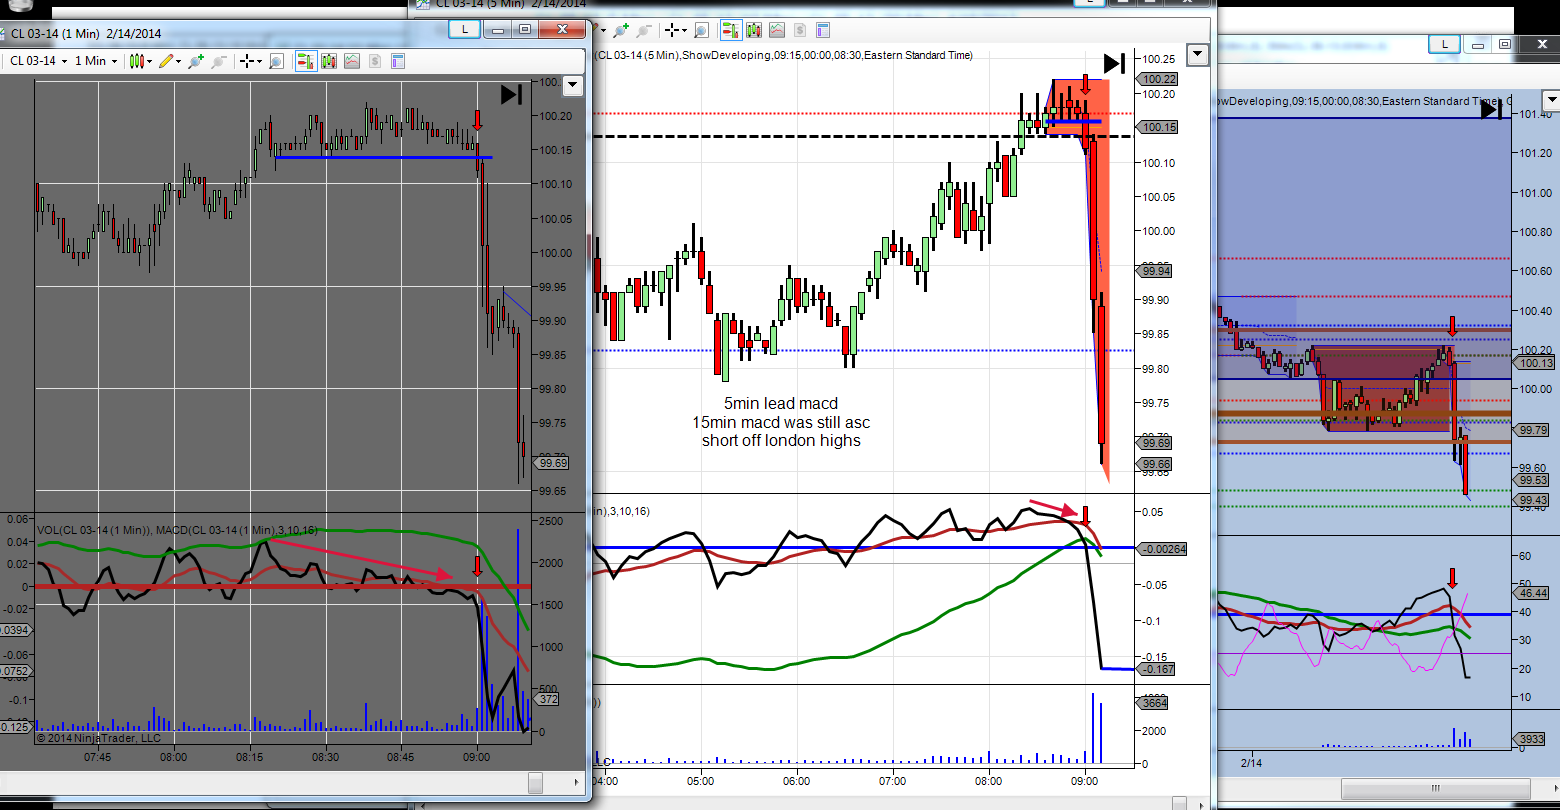Open Indicators icon in 1 Min window

(x=351, y=61)
